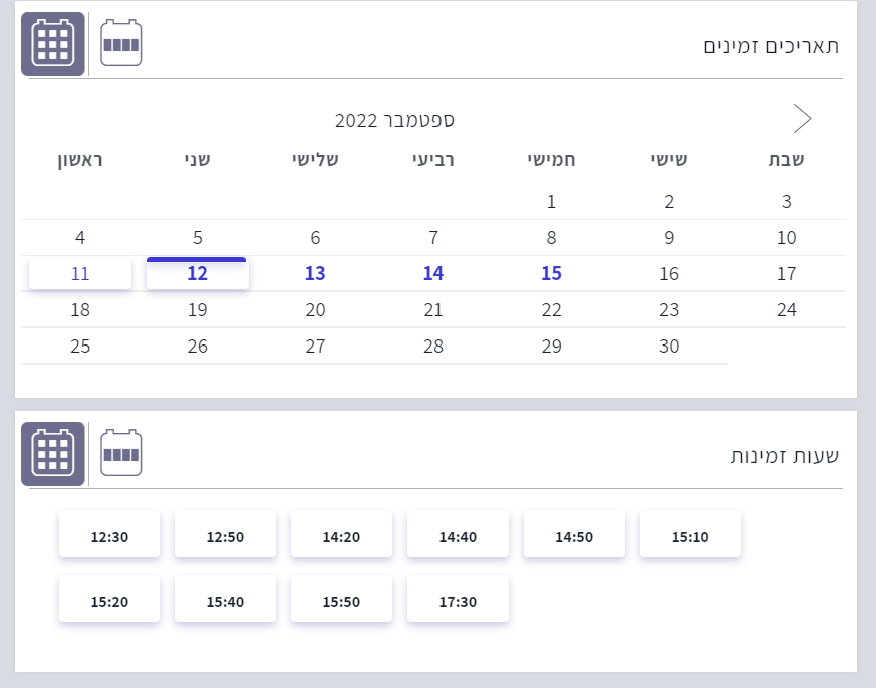Switch available hours to strip view

point(122,454)
